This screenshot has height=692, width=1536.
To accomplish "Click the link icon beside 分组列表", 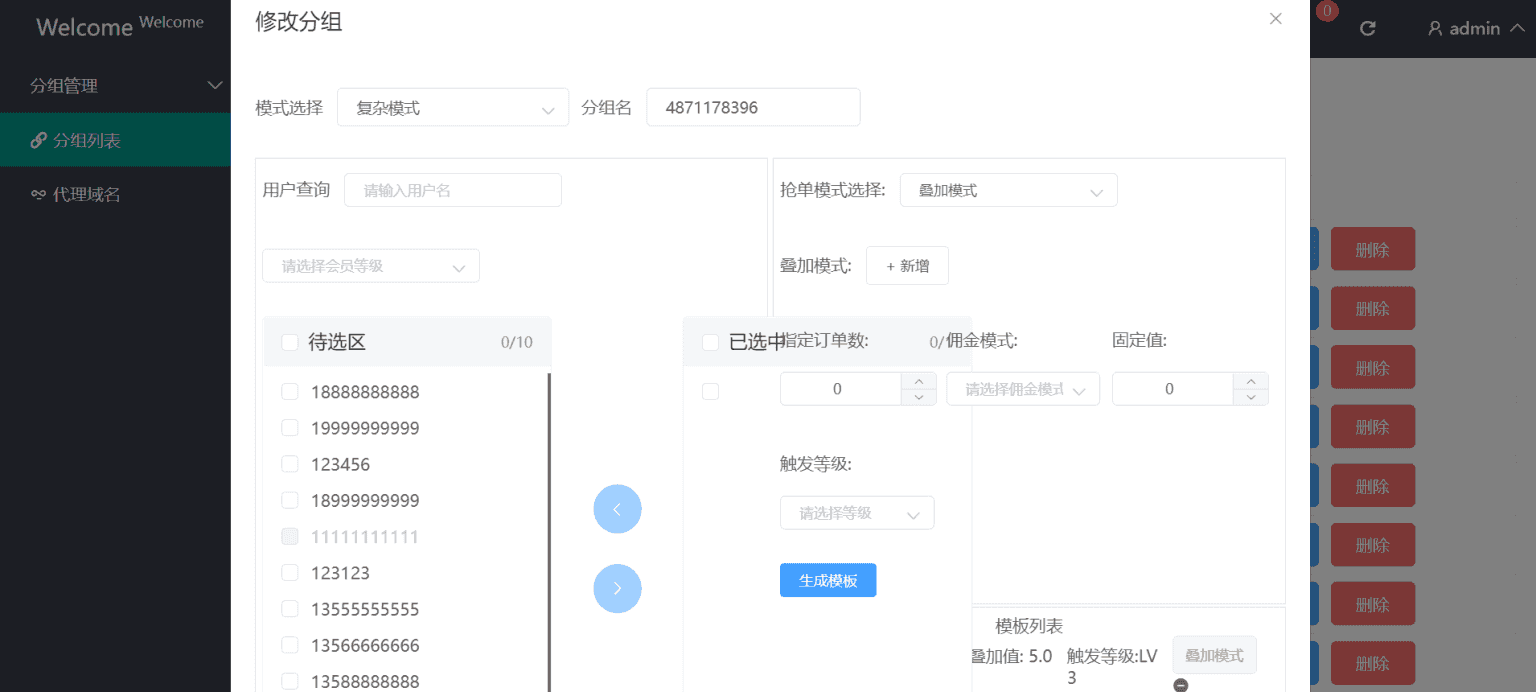I will (x=38, y=140).
